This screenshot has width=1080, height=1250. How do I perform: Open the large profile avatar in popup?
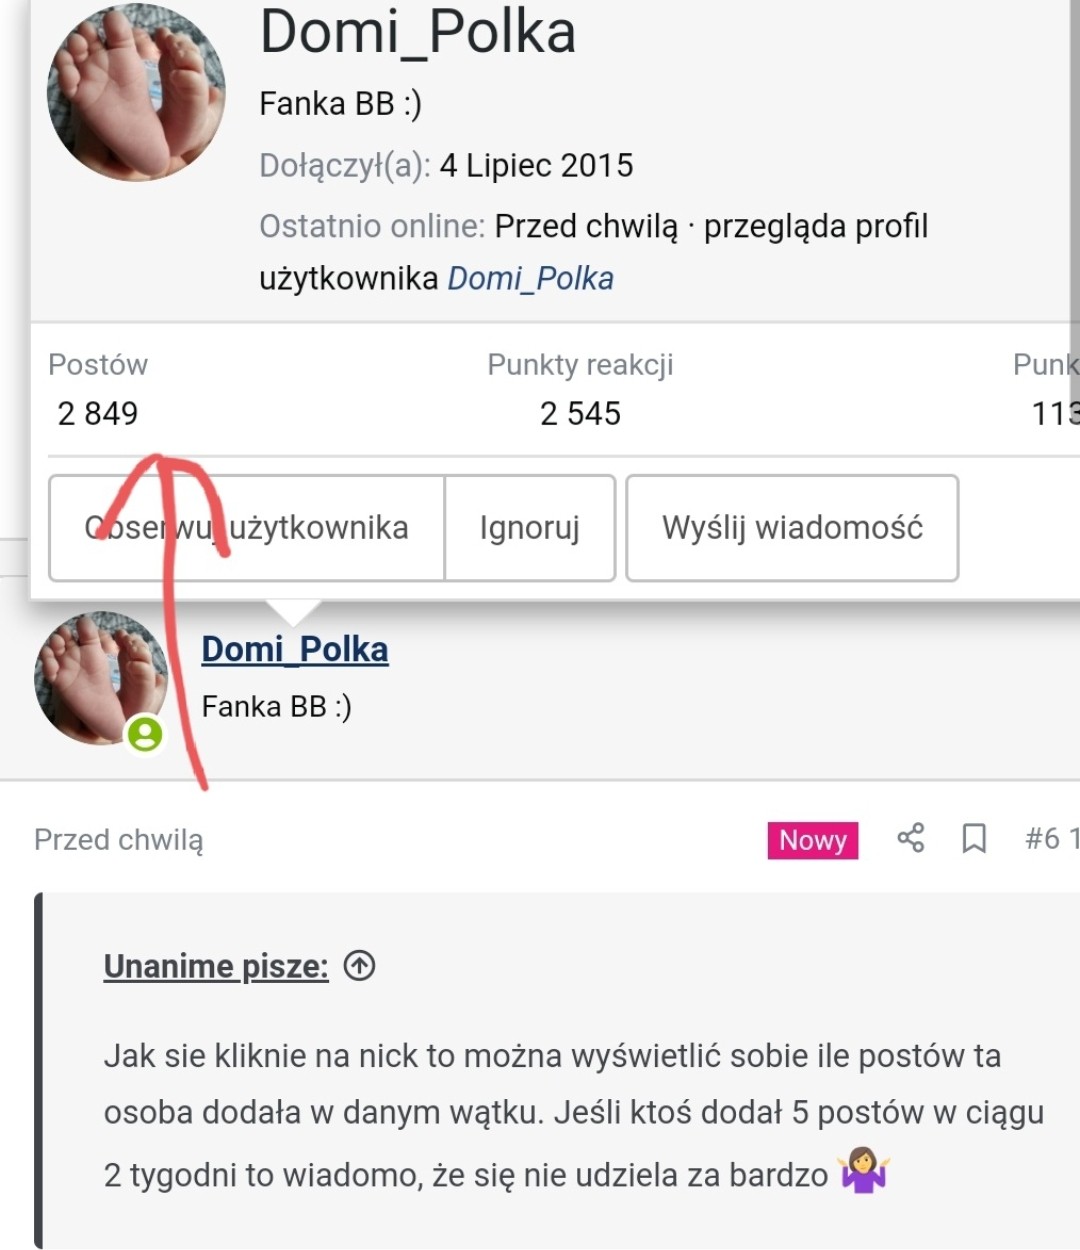[137, 93]
